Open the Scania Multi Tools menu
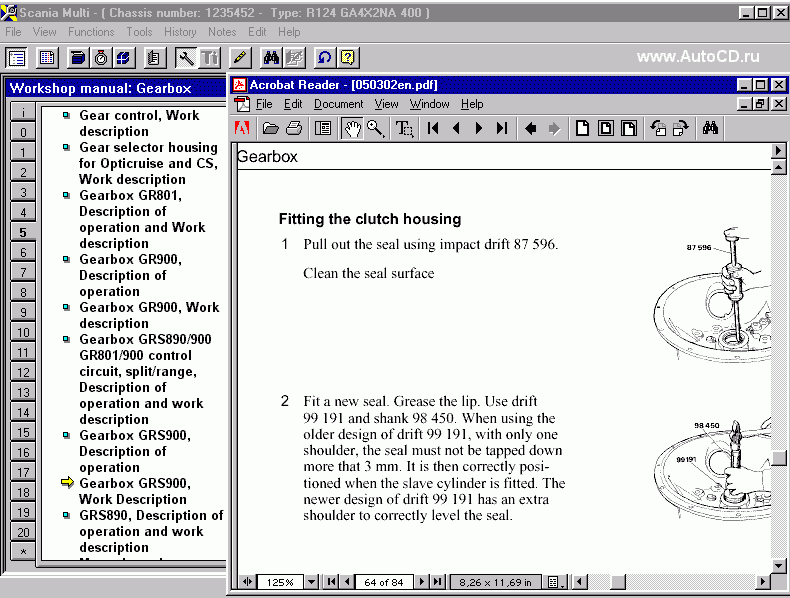This screenshot has width=790, height=598. (x=139, y=32)
